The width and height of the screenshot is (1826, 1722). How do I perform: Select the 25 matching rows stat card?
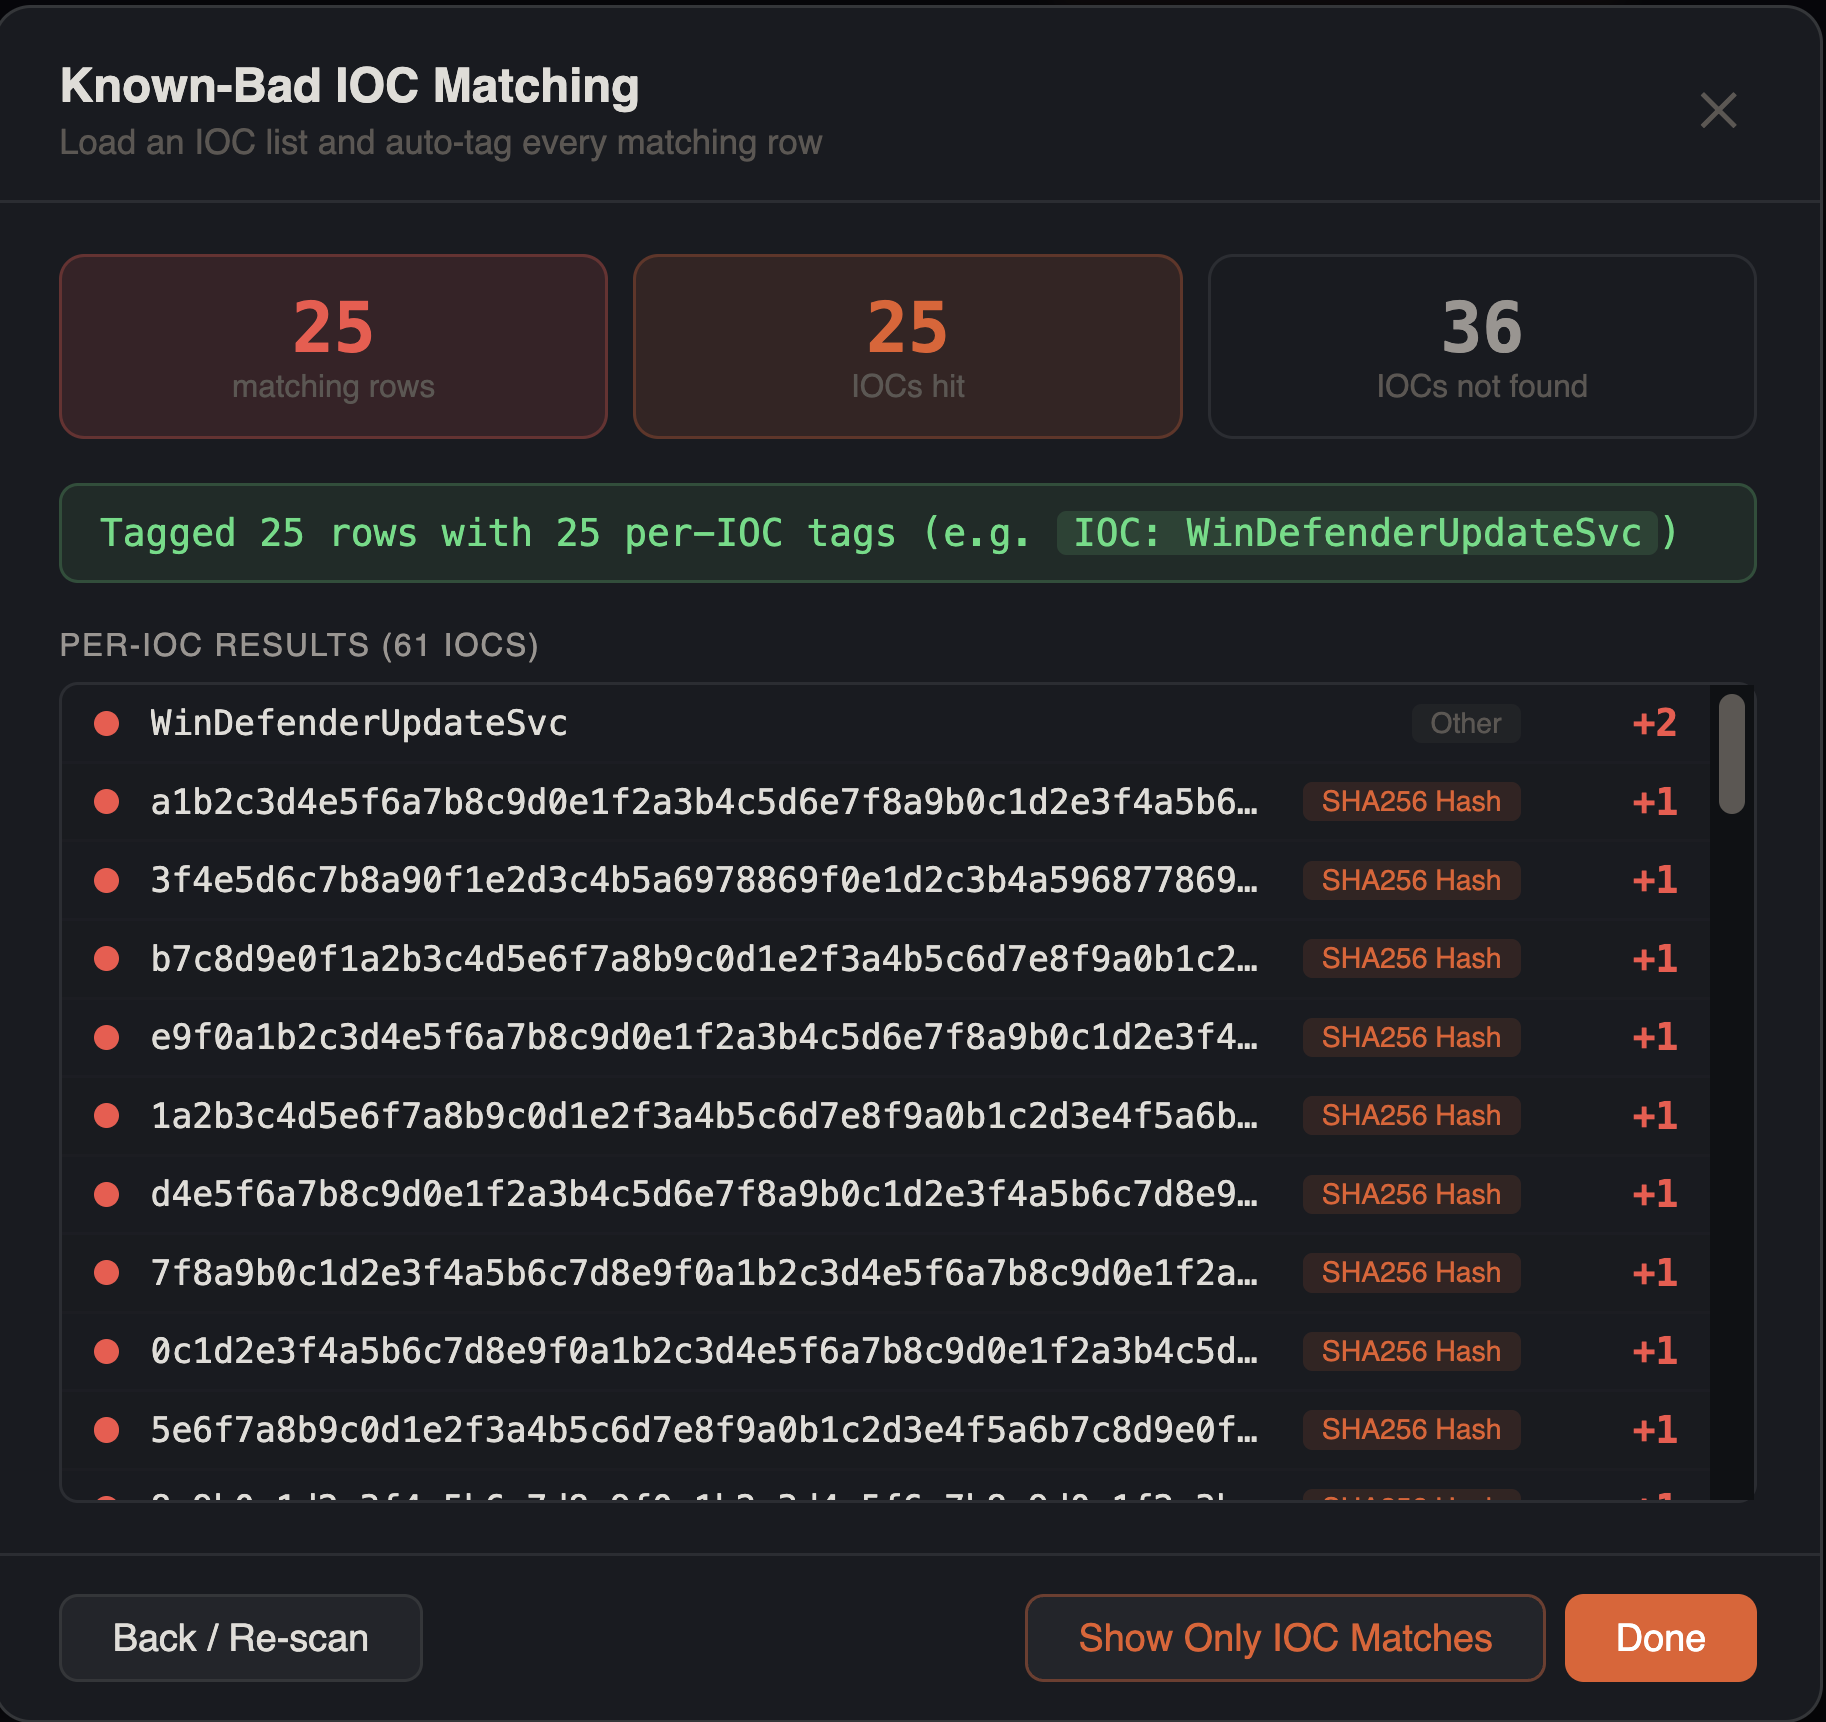[333, 346]
